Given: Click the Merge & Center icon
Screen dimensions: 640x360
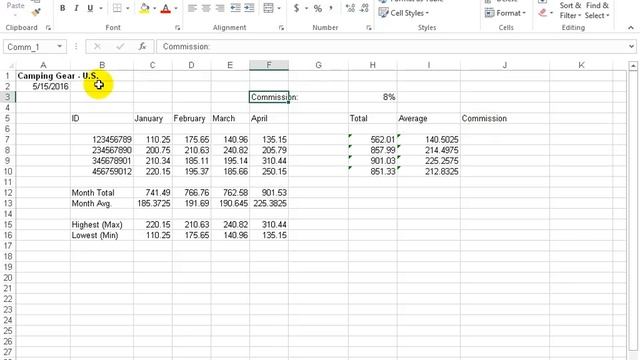Looking at the screenshot, I should coord(269,8).
